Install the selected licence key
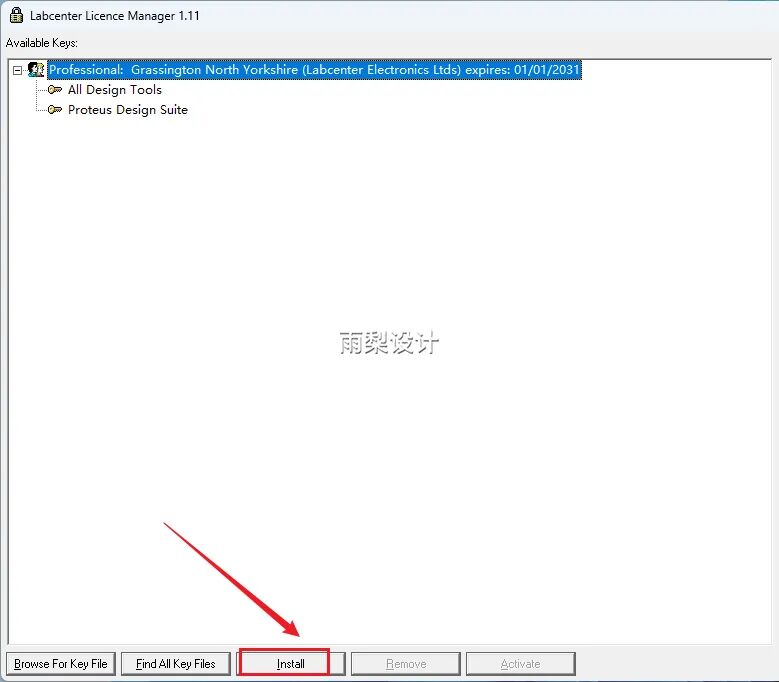 click(x=291, y=664)
